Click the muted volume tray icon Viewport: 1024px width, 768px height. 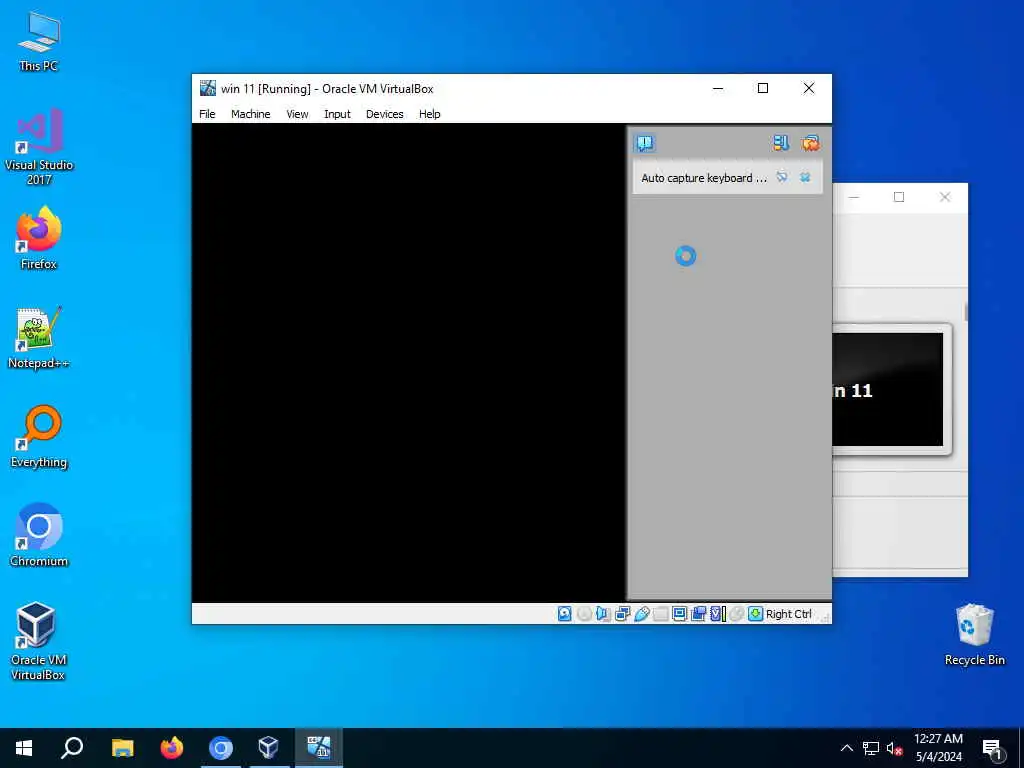tap(894, 748)
